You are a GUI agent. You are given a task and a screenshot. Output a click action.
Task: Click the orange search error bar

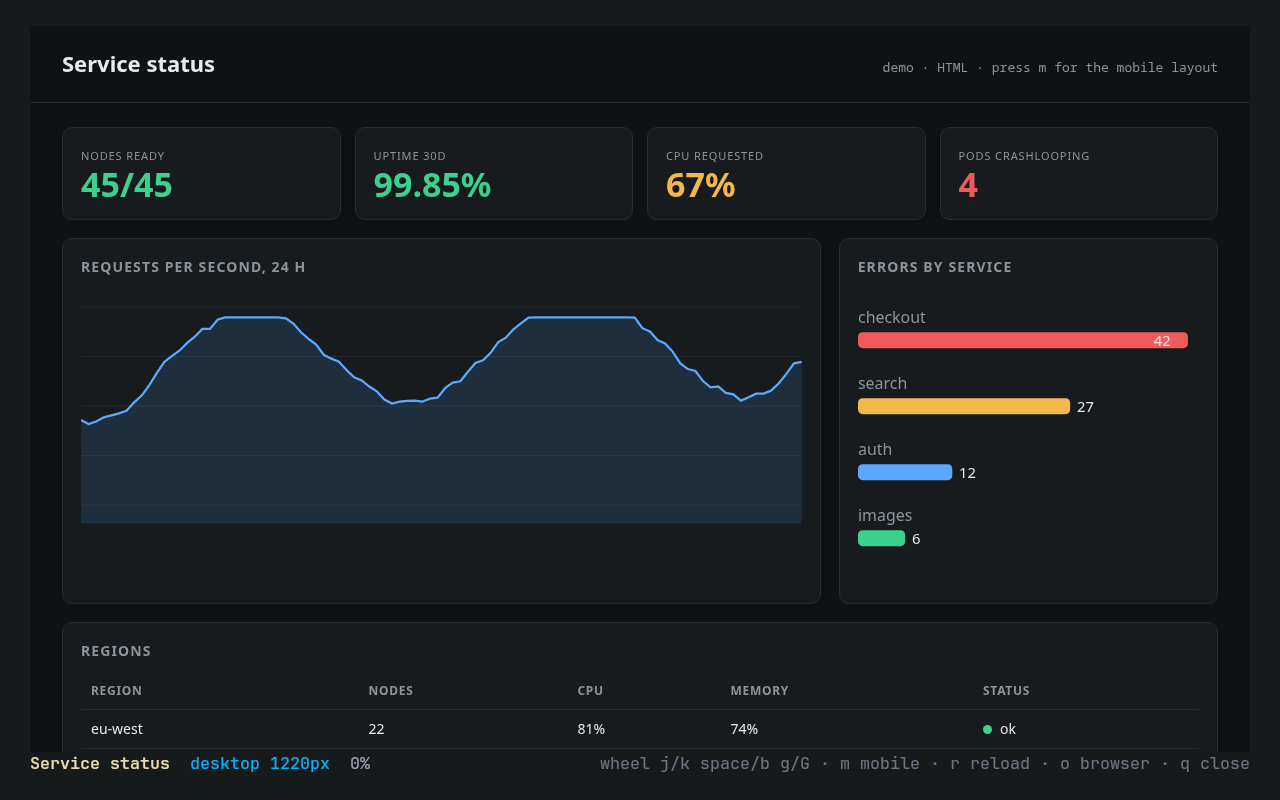(964, 406)
